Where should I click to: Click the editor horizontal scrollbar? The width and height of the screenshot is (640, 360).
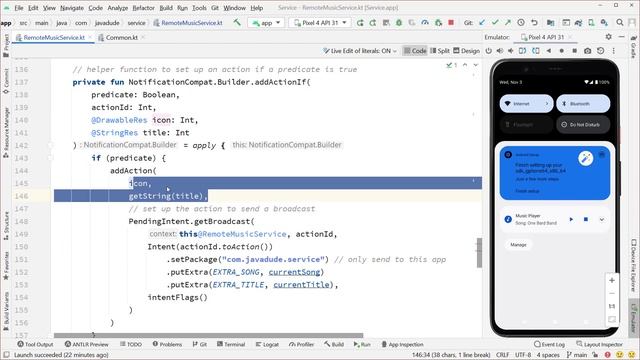pos(208,336)
